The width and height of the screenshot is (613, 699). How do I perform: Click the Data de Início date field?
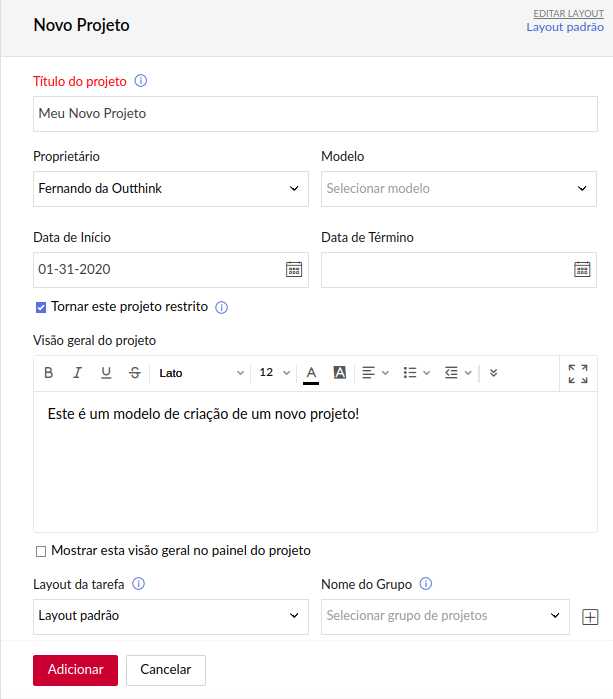(x=171, y=270)
